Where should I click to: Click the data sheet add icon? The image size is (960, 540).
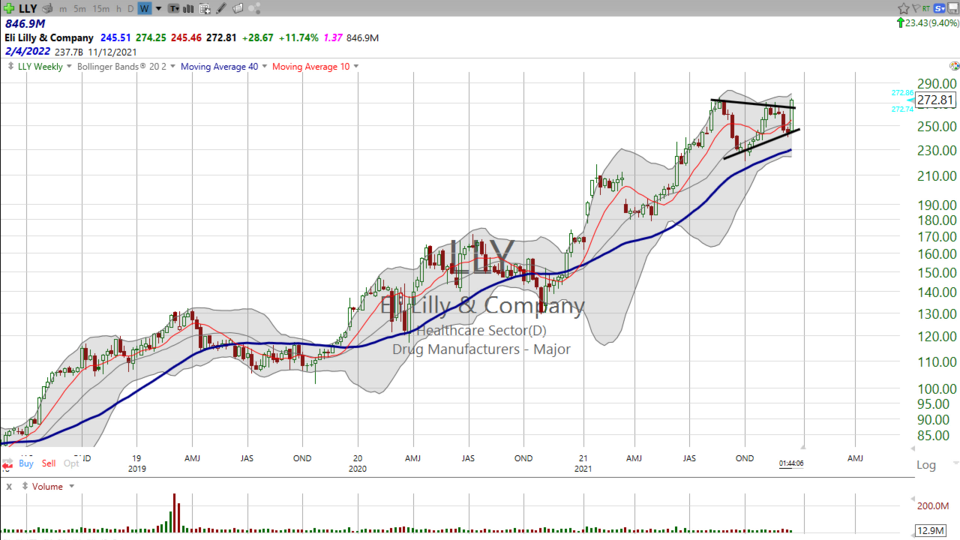pos(205,9)
